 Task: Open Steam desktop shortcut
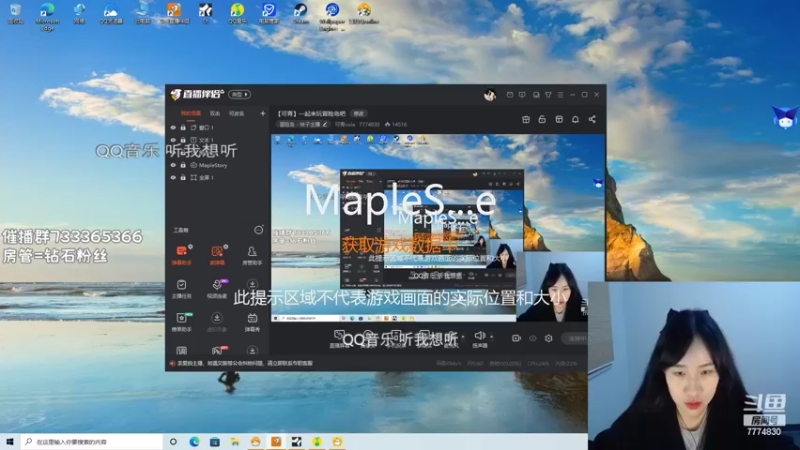pos(301,14)
